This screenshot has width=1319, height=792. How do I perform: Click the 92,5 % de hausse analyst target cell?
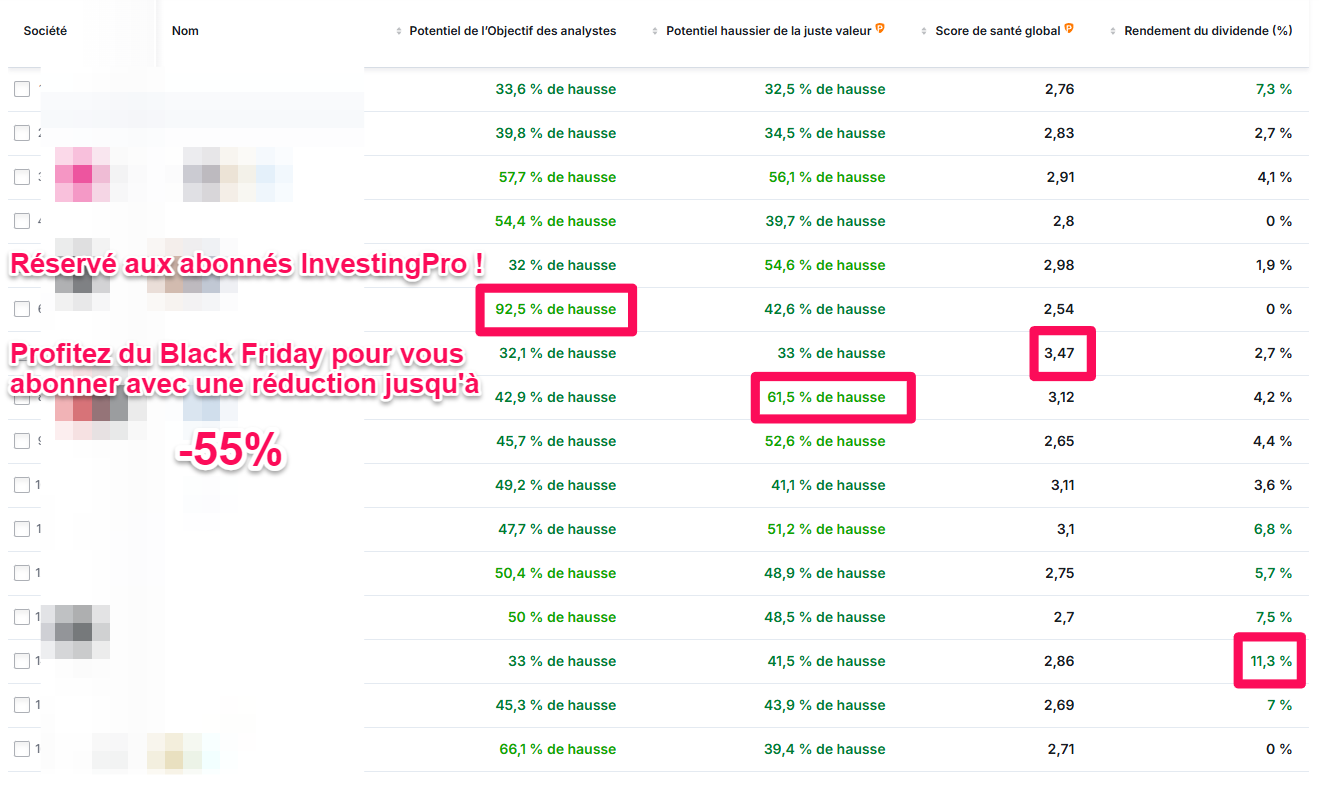tap(556, 309)
